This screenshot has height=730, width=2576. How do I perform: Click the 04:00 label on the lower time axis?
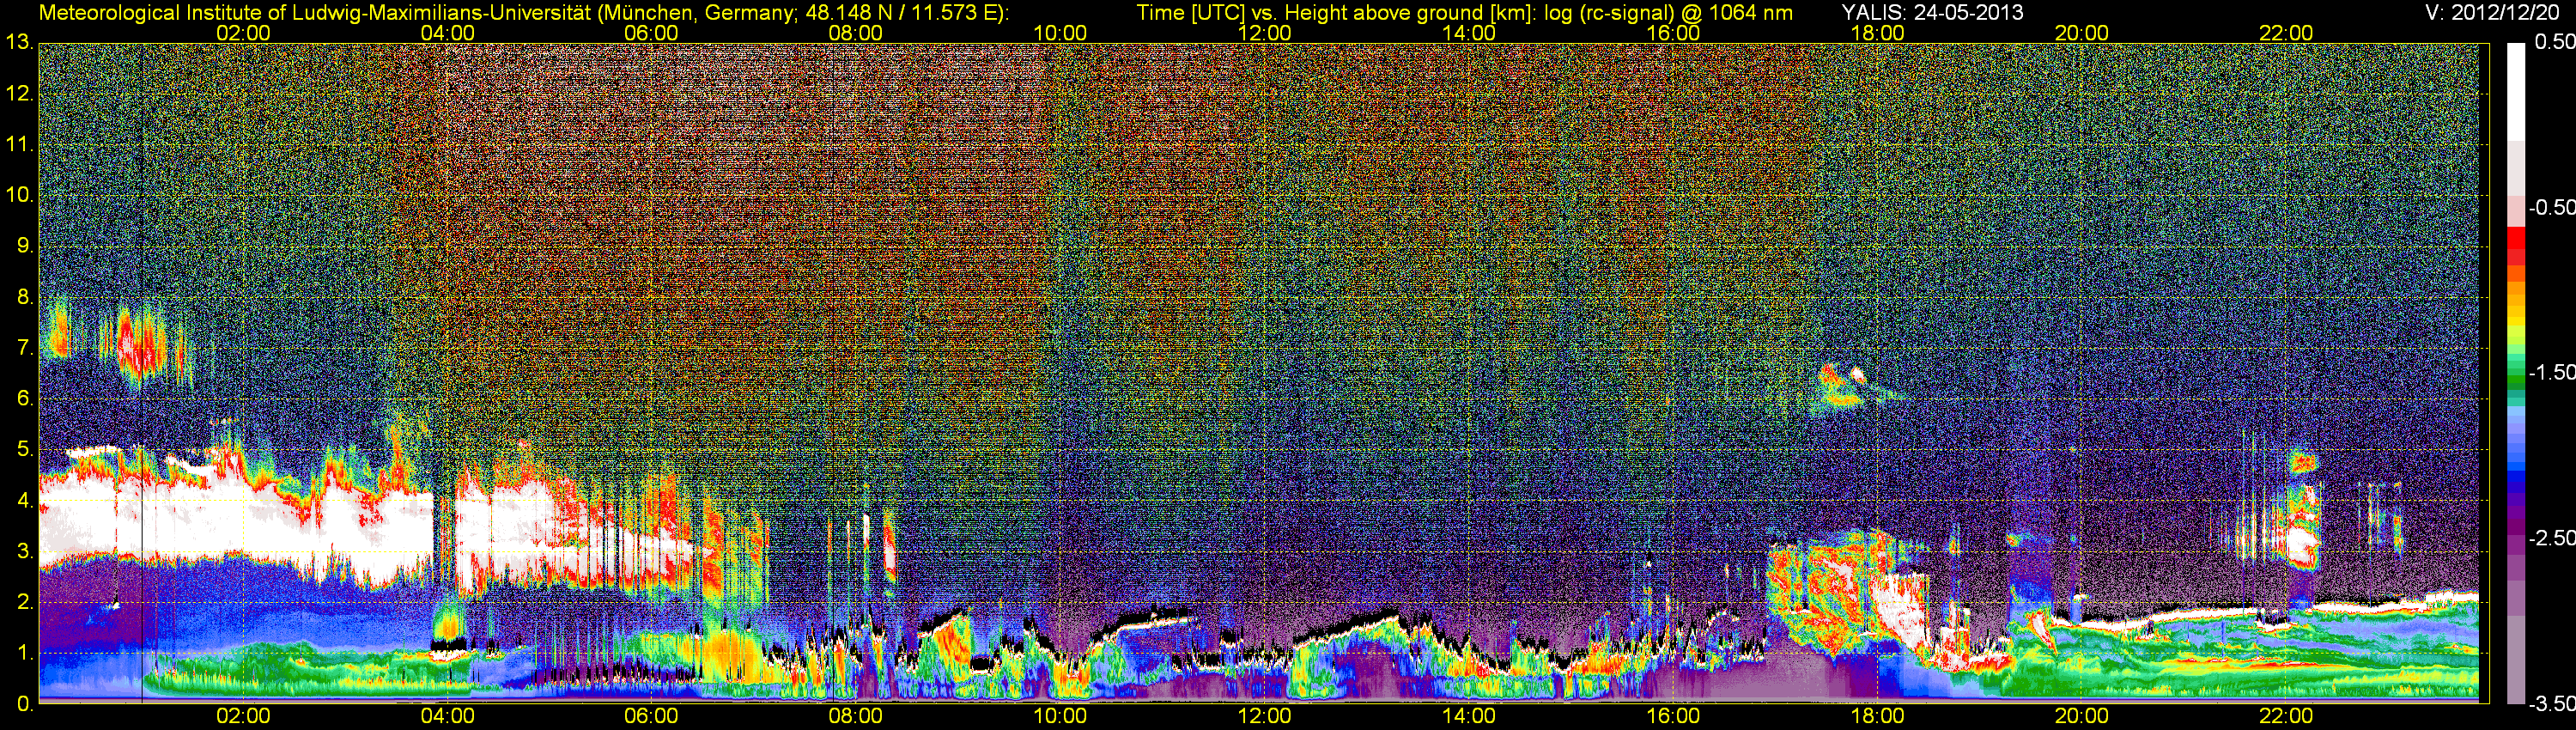coord(447,716)
